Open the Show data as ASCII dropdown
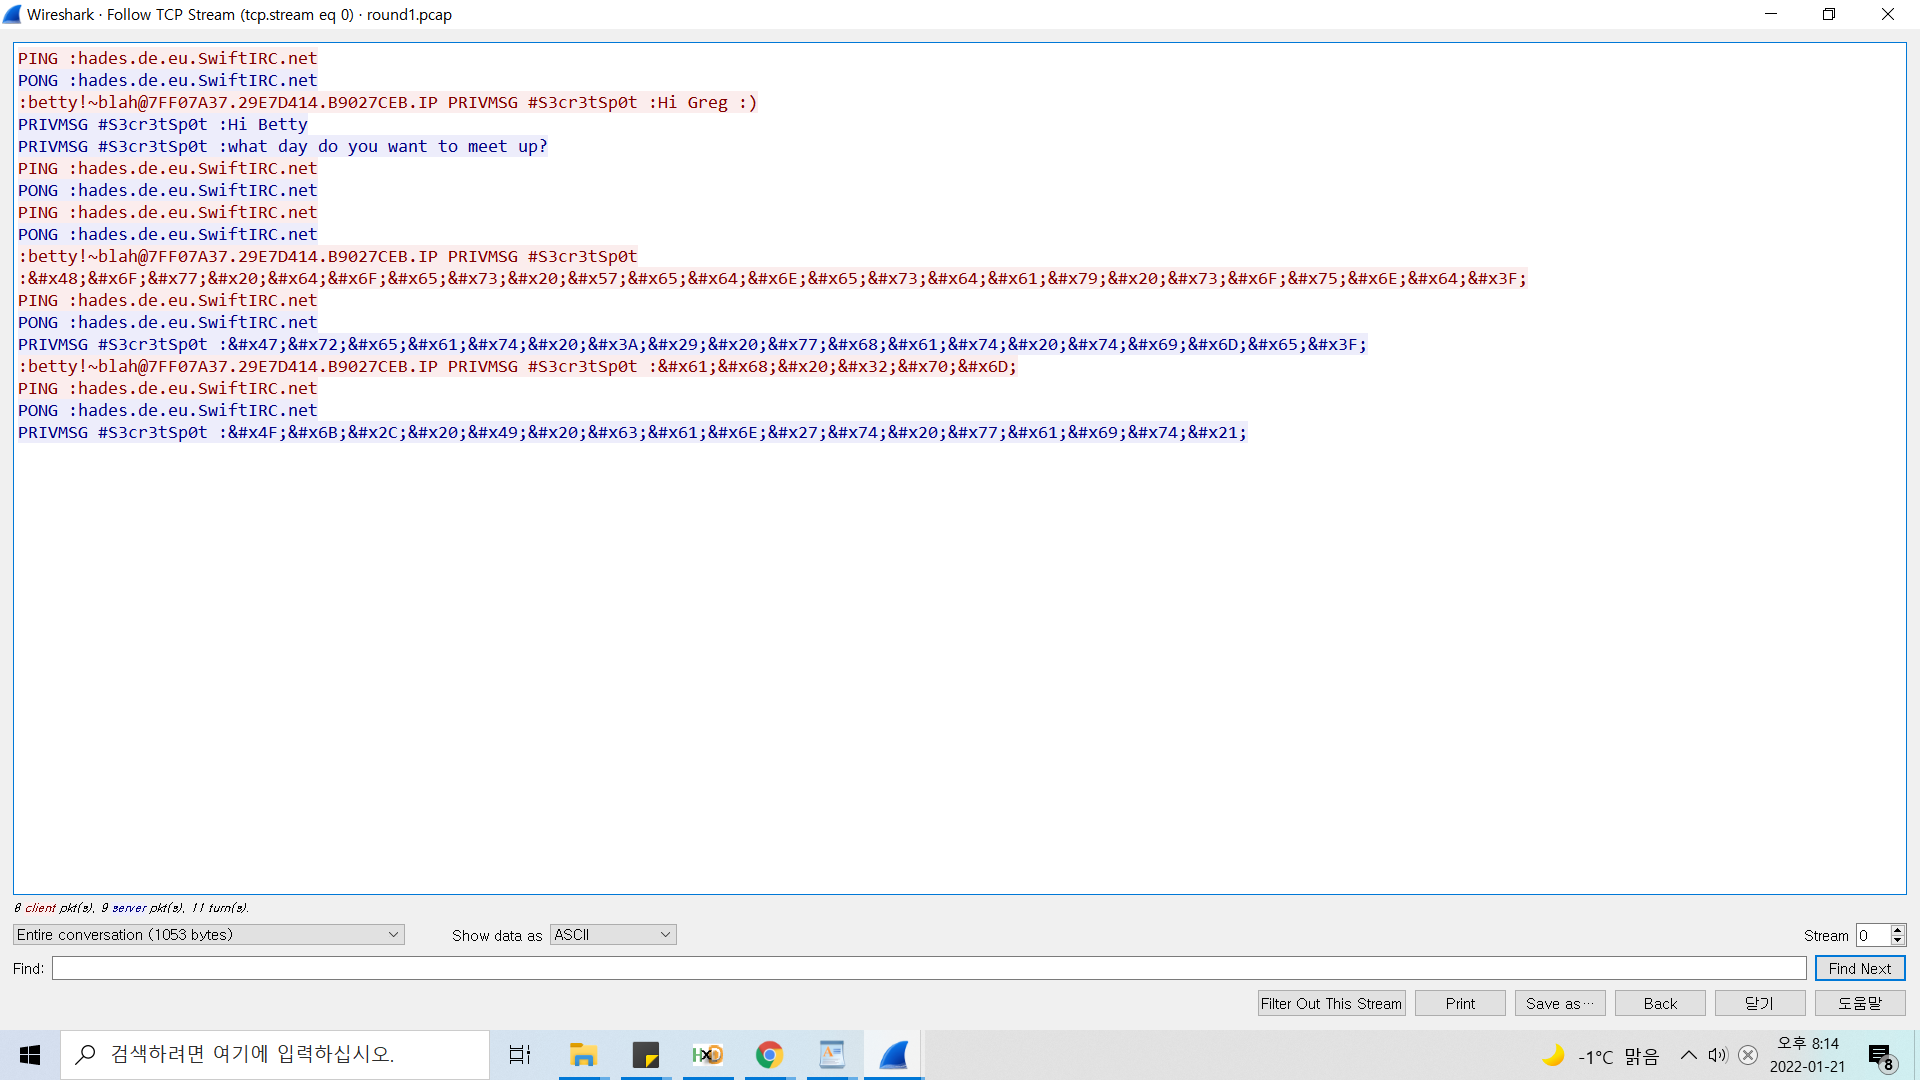This screenshot has height=1080, width=1920. (x=613, y=934)
